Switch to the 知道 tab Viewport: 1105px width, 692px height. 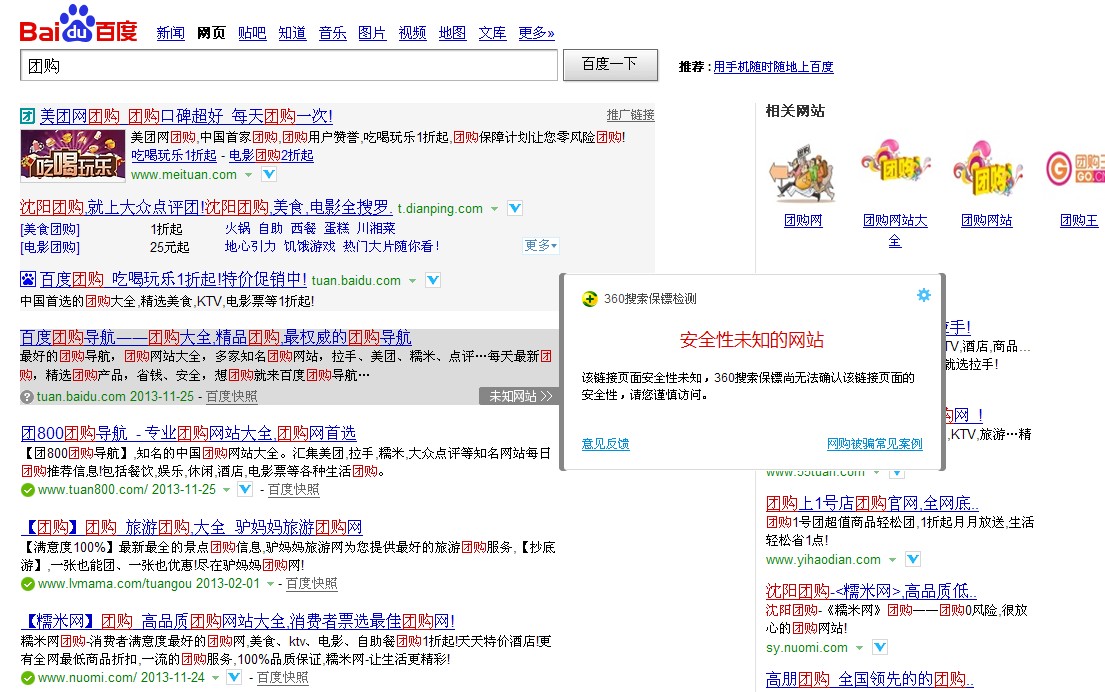click(x=292, y=32)
